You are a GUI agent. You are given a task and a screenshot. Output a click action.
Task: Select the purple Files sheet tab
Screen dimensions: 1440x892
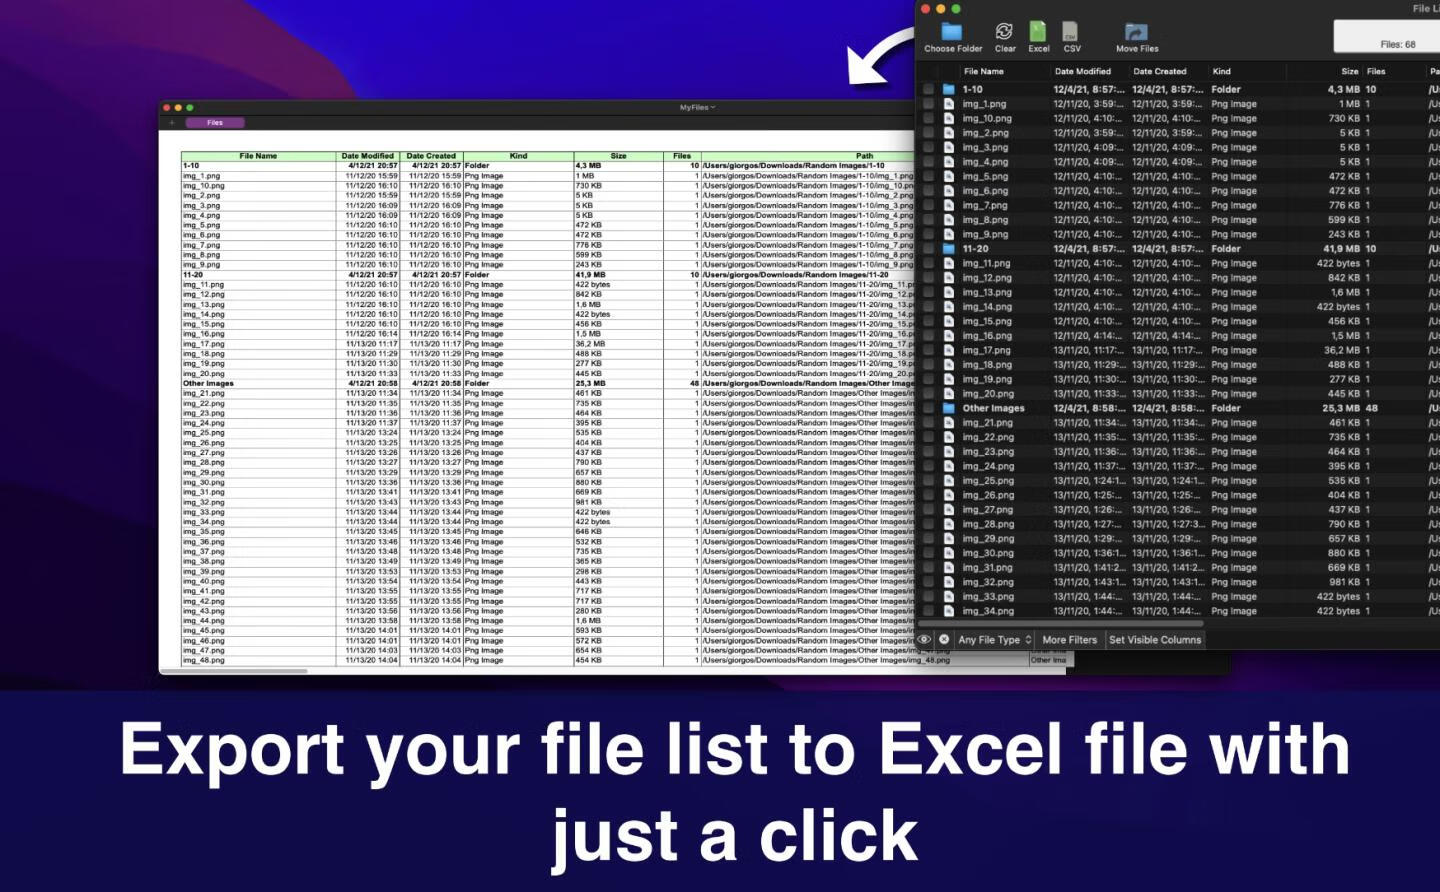pyautogui.click(x=215, y=123)
